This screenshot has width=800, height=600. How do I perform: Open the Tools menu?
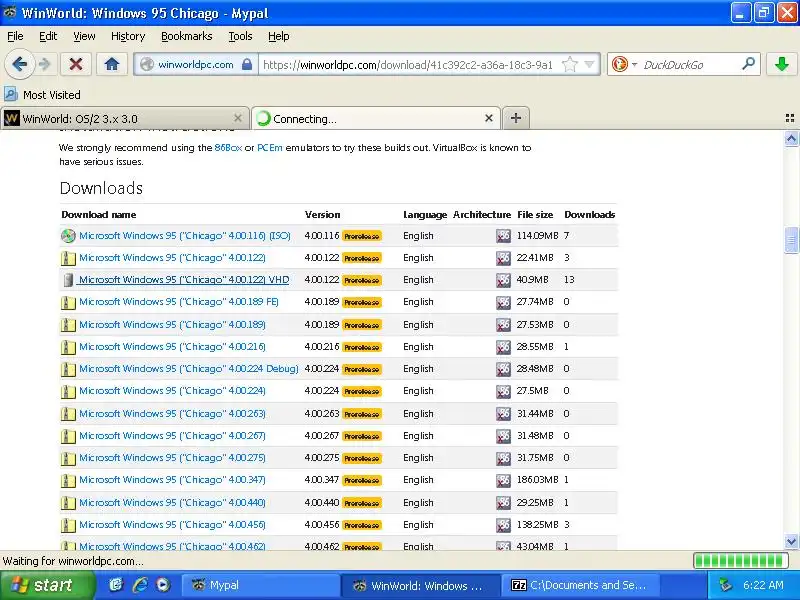[x=240, y=36]
